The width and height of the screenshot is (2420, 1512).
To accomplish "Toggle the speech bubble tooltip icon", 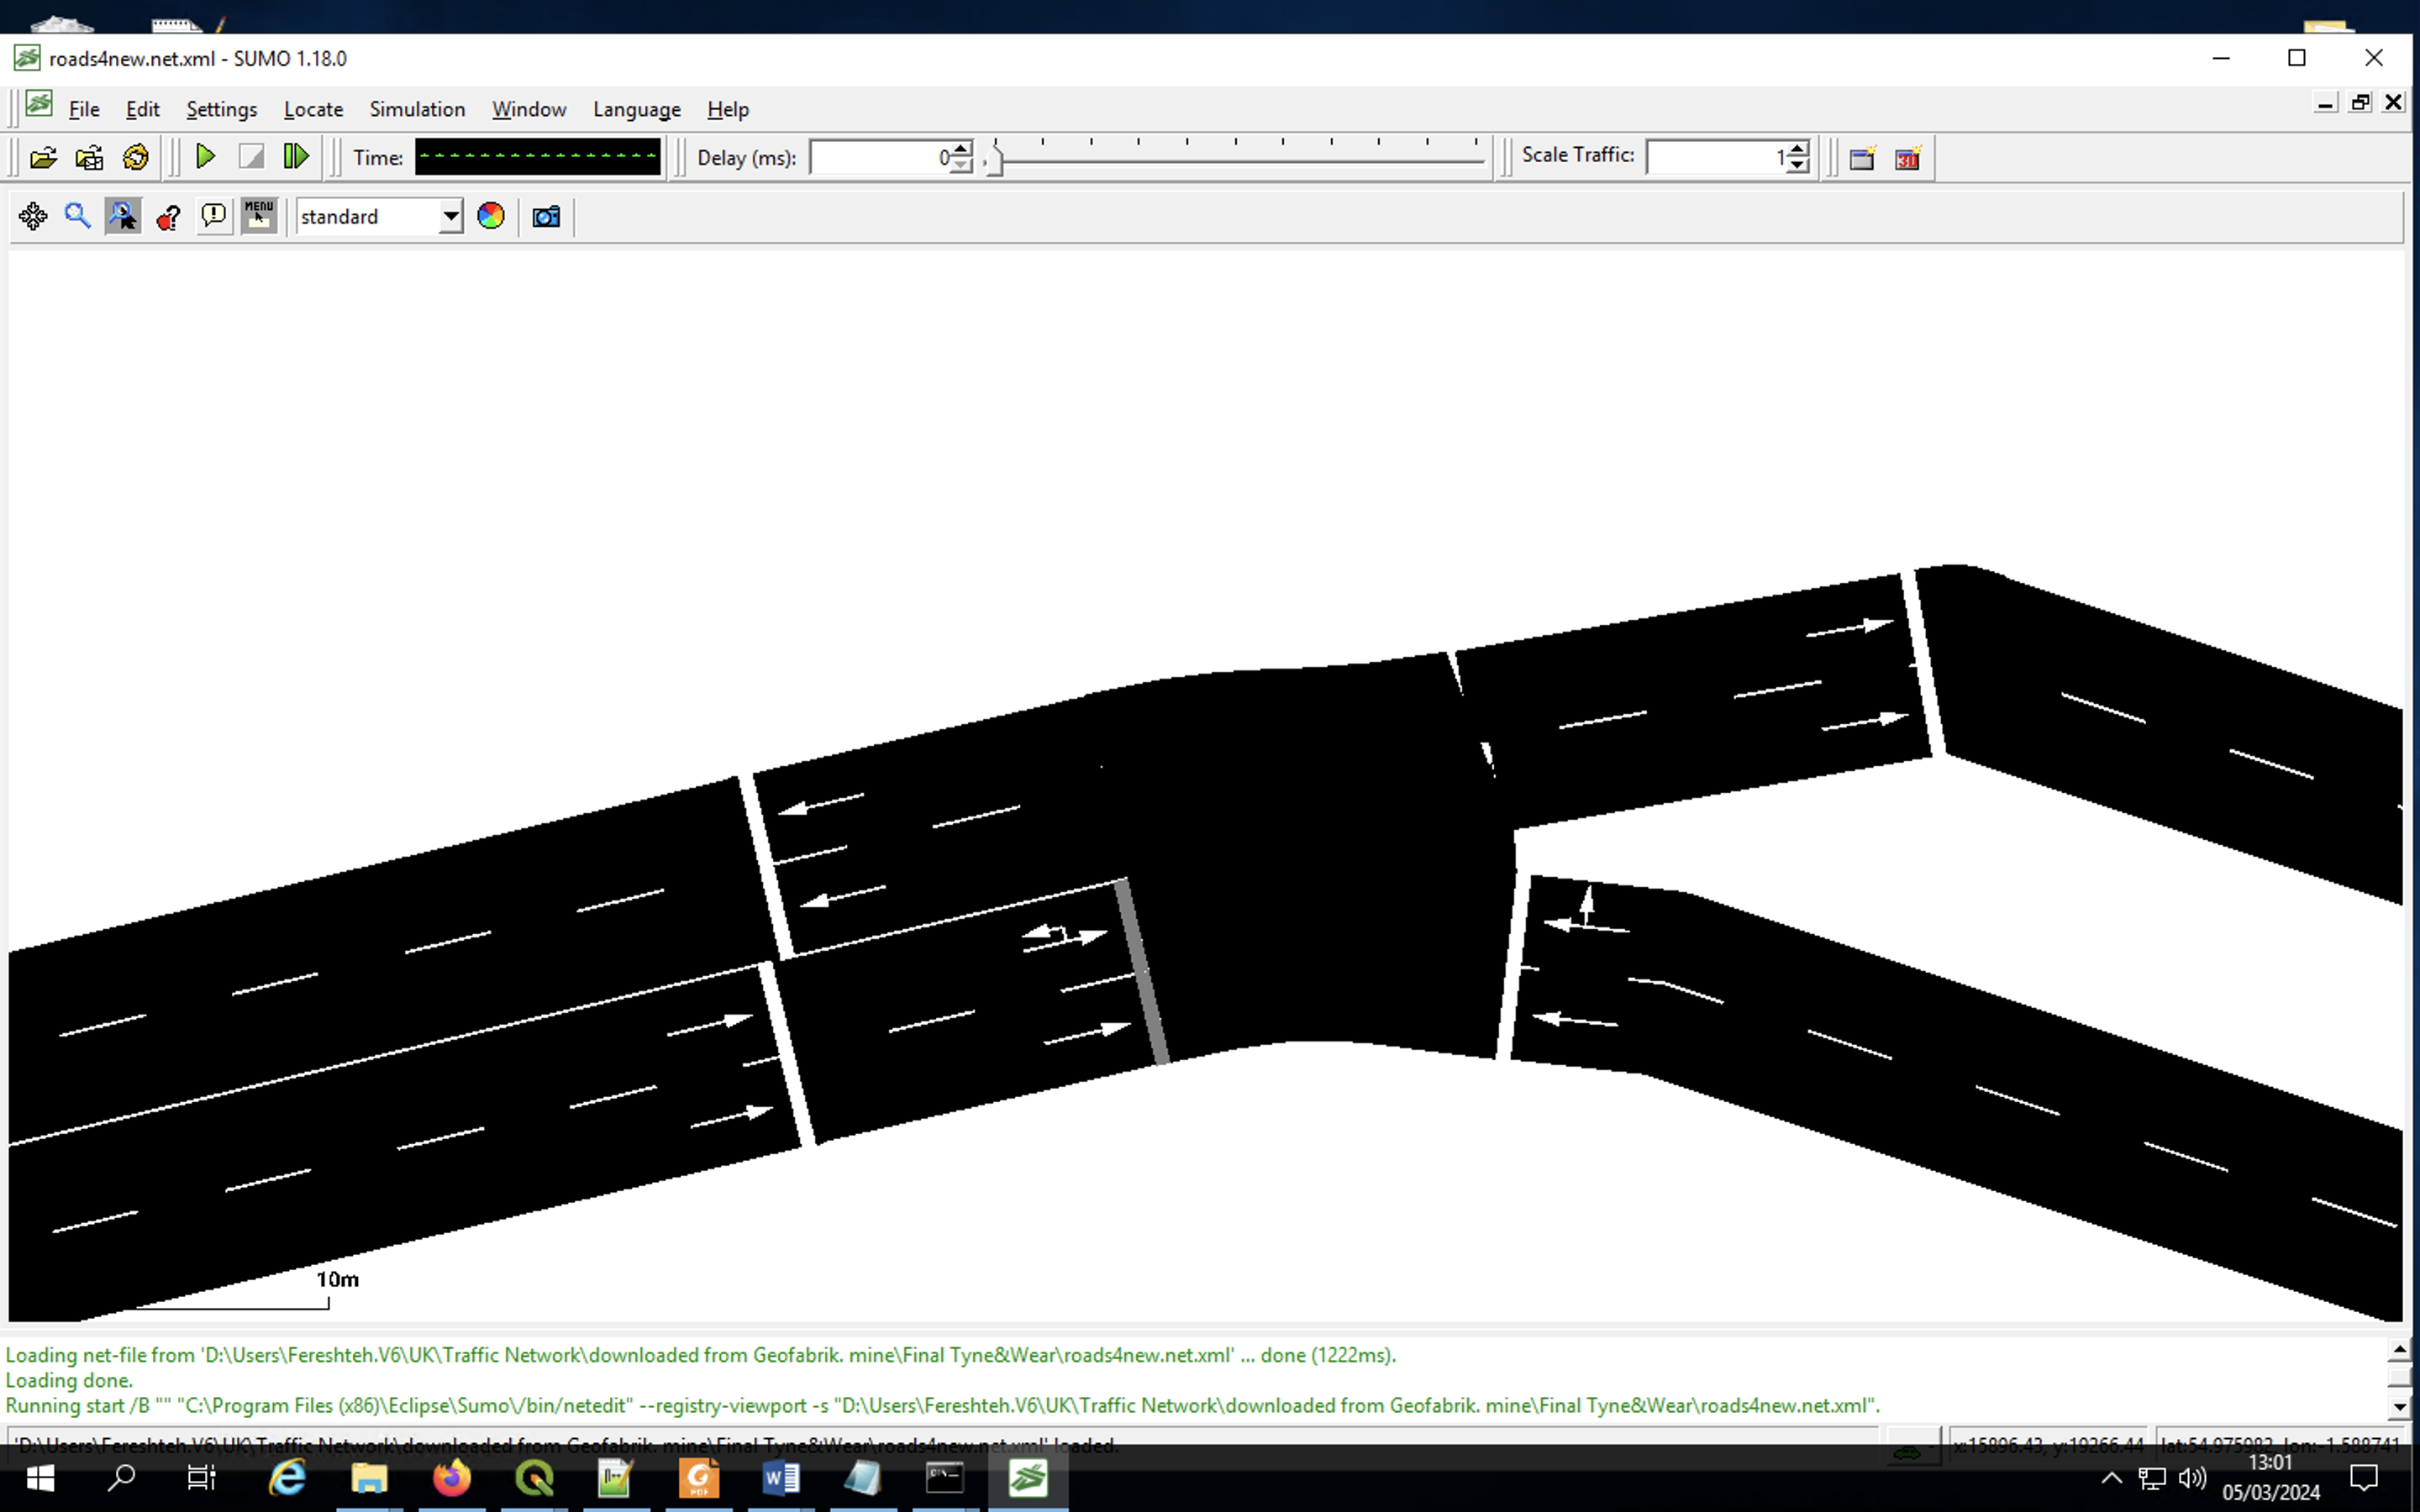I will click(213, 216).
